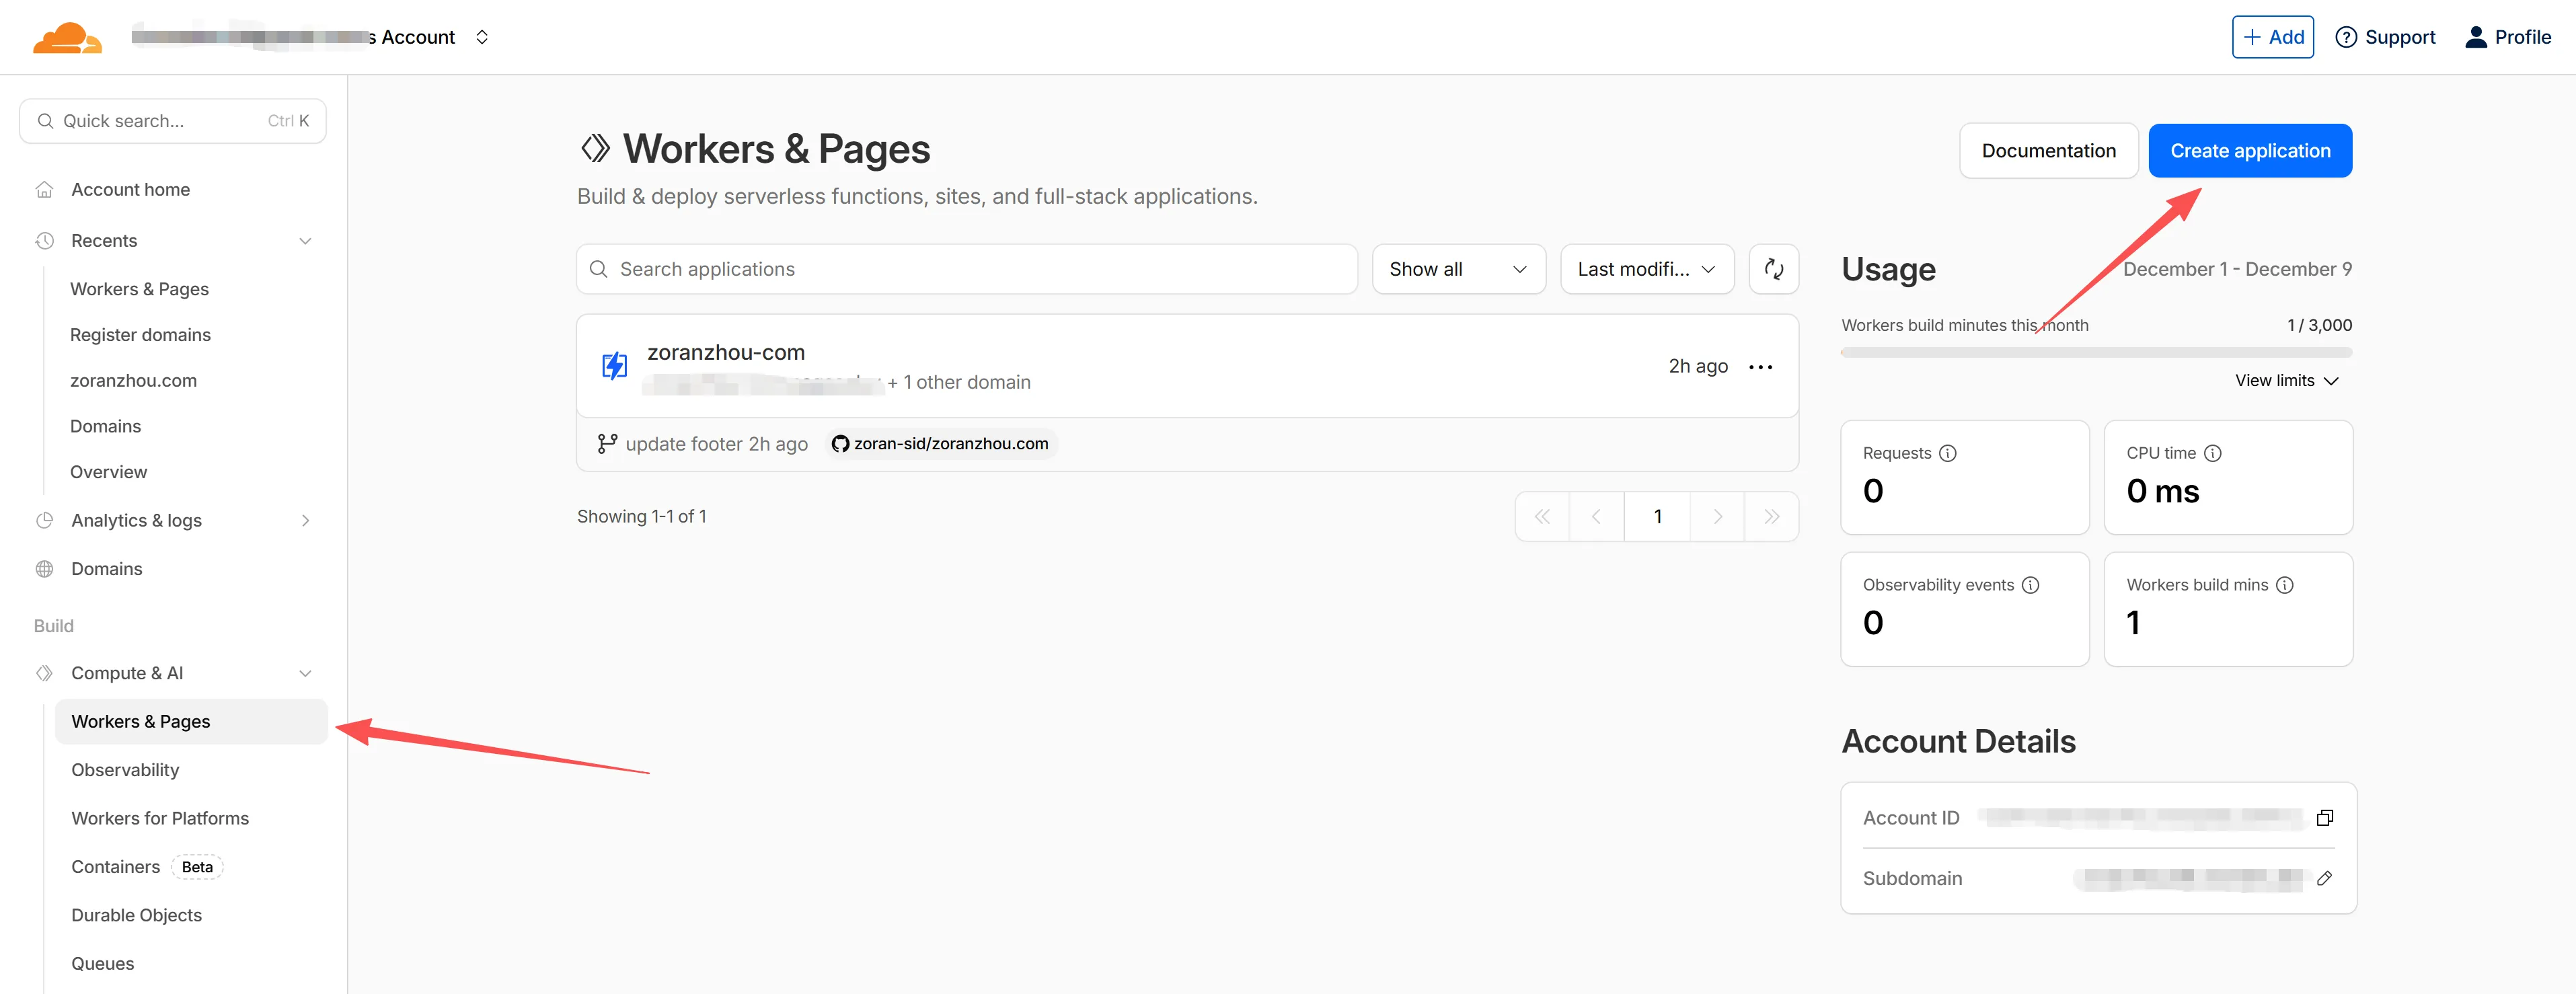Show Observability events info icon
This screenshot has width=2576, height=994.
(x=2030, y=586)
